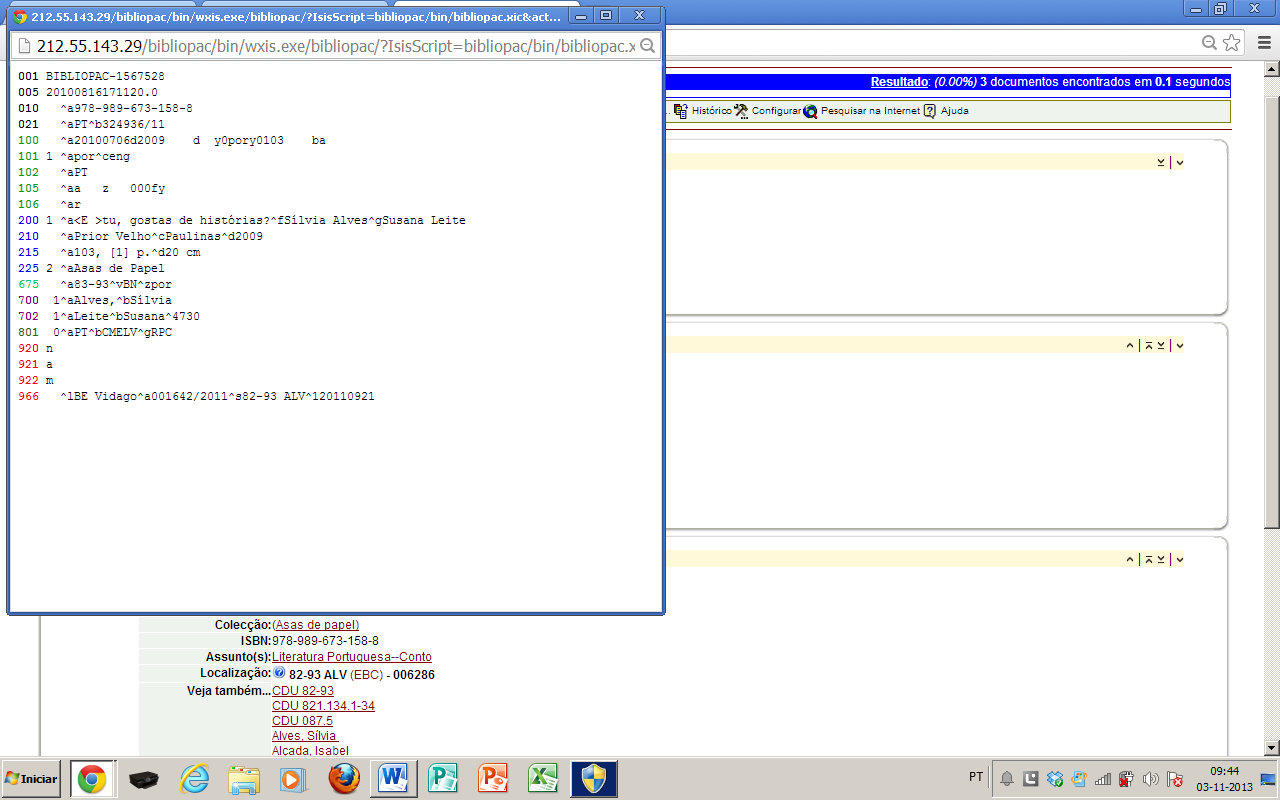Image resolution: width=1280 pixels, height=800 pixels.
Task: Launch Windows Media Player from taskbar
Action: click(x=294, y=778)
